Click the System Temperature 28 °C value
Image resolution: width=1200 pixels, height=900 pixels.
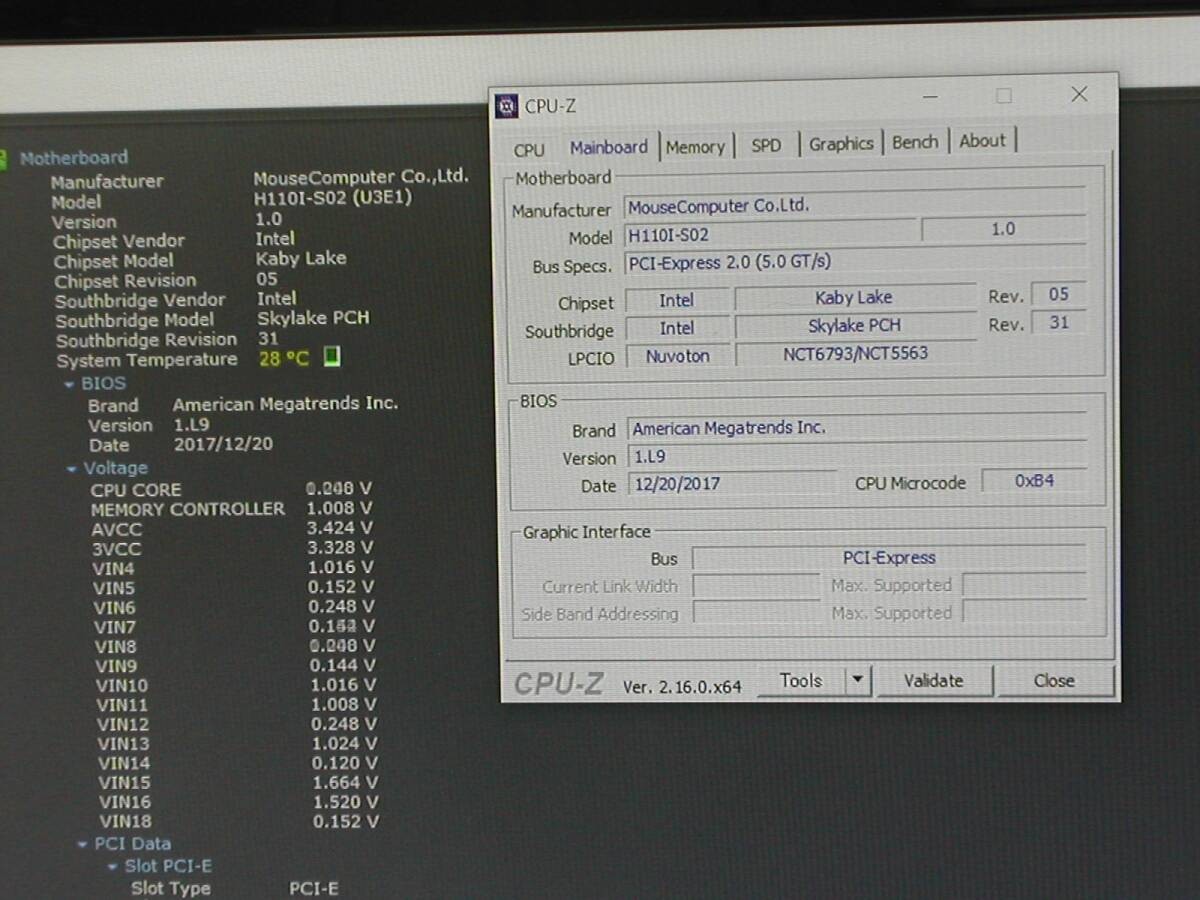point(284,358)
